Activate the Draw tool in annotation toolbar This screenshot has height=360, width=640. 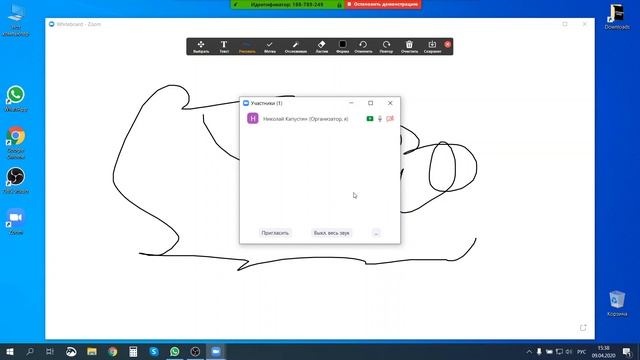point(247,47)
